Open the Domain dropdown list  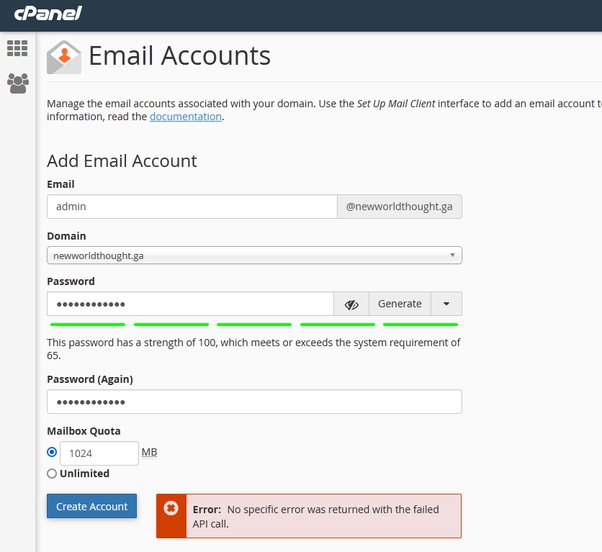pos(254,256)
